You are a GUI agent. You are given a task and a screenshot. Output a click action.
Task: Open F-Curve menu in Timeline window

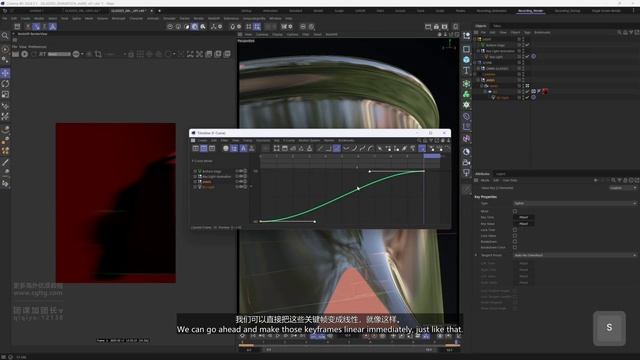289,140
